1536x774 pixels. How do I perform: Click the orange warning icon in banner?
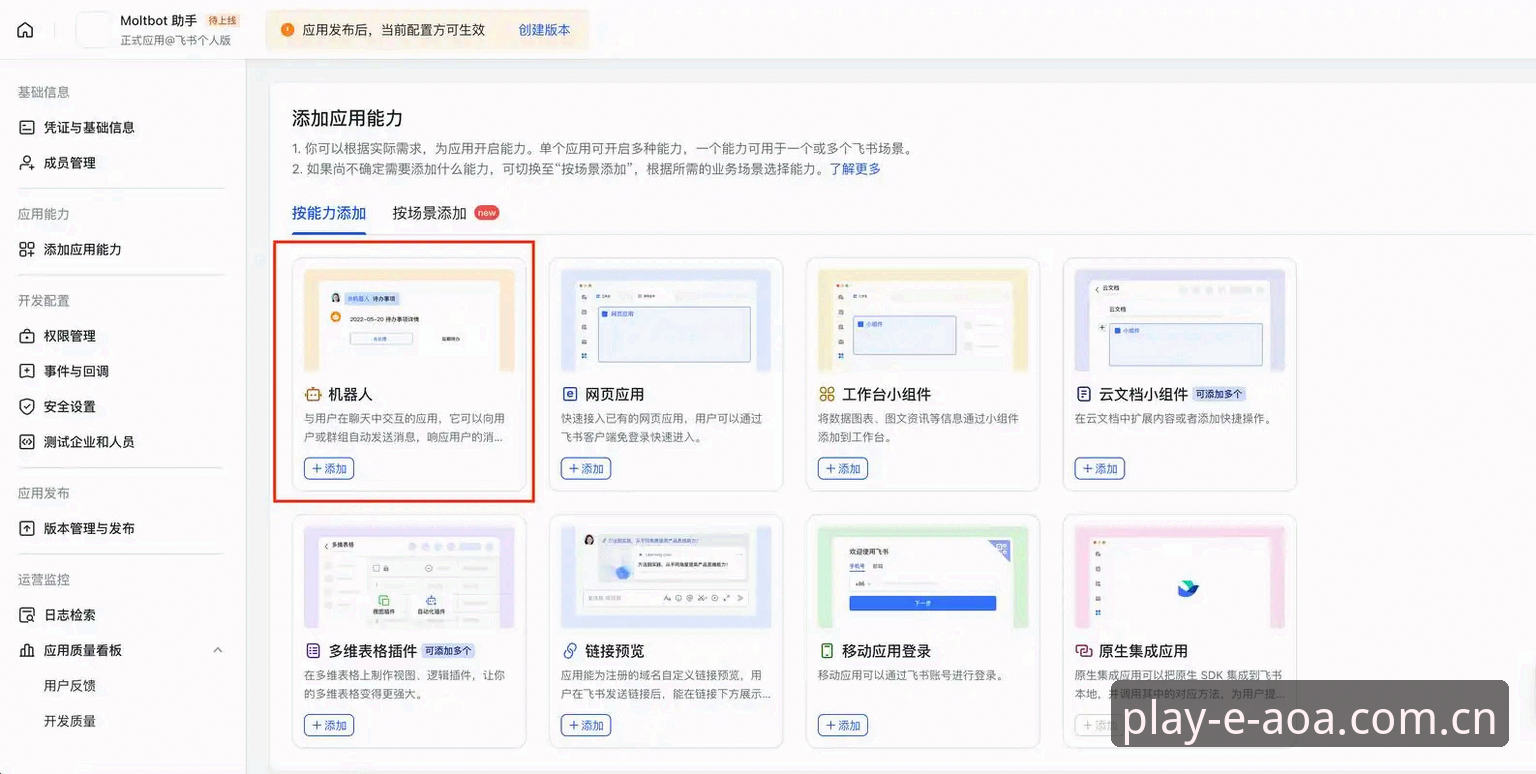point(288,30)
